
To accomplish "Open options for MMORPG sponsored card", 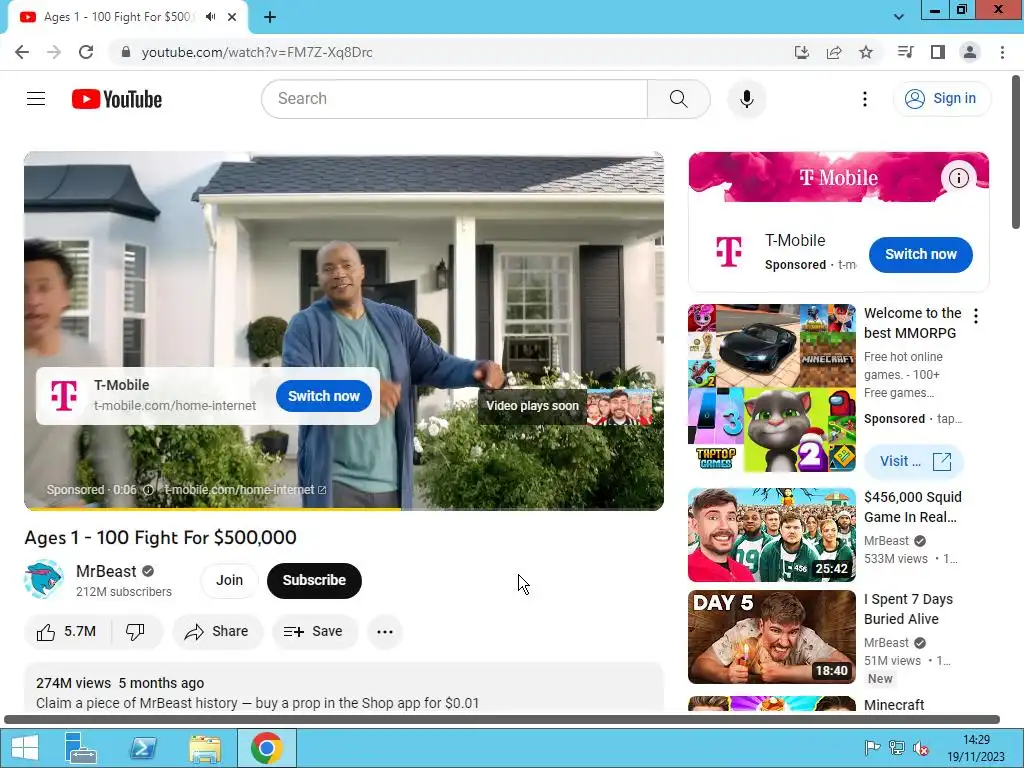I will (976, 316).
